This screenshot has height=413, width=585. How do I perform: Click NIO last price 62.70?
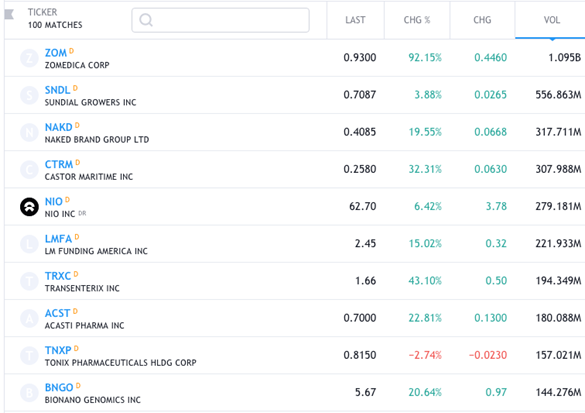pyautogui.click(x=363, y=206)
